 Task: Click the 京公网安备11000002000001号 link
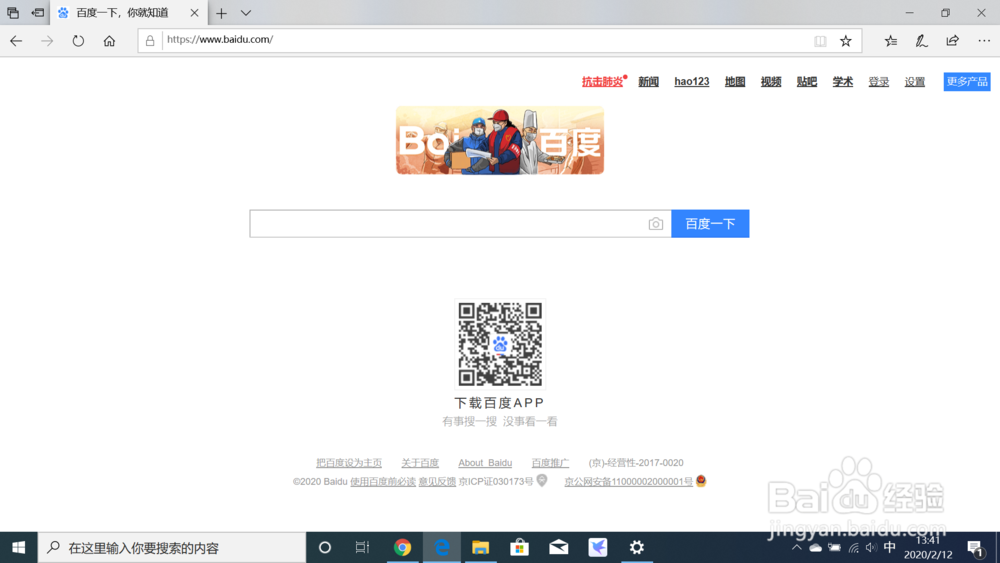(628, 481)
